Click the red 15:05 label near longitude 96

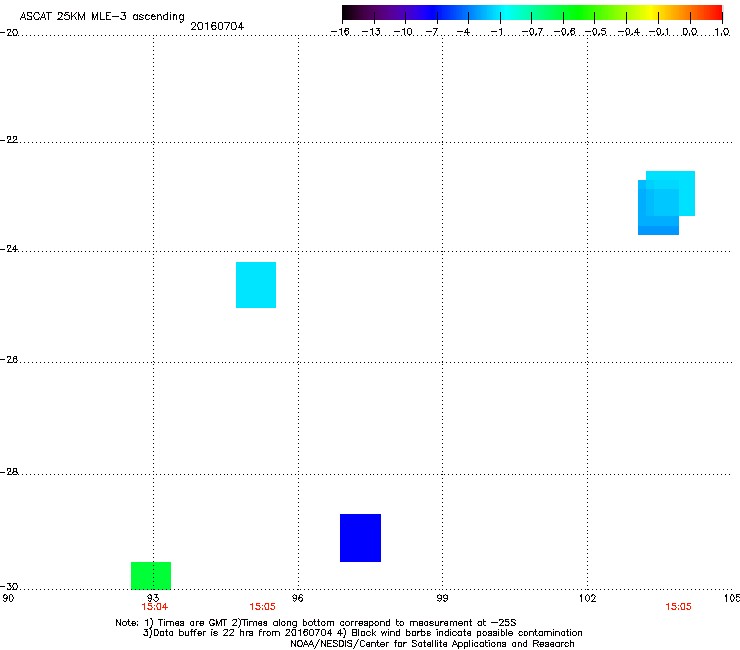[x=262, y=607]
